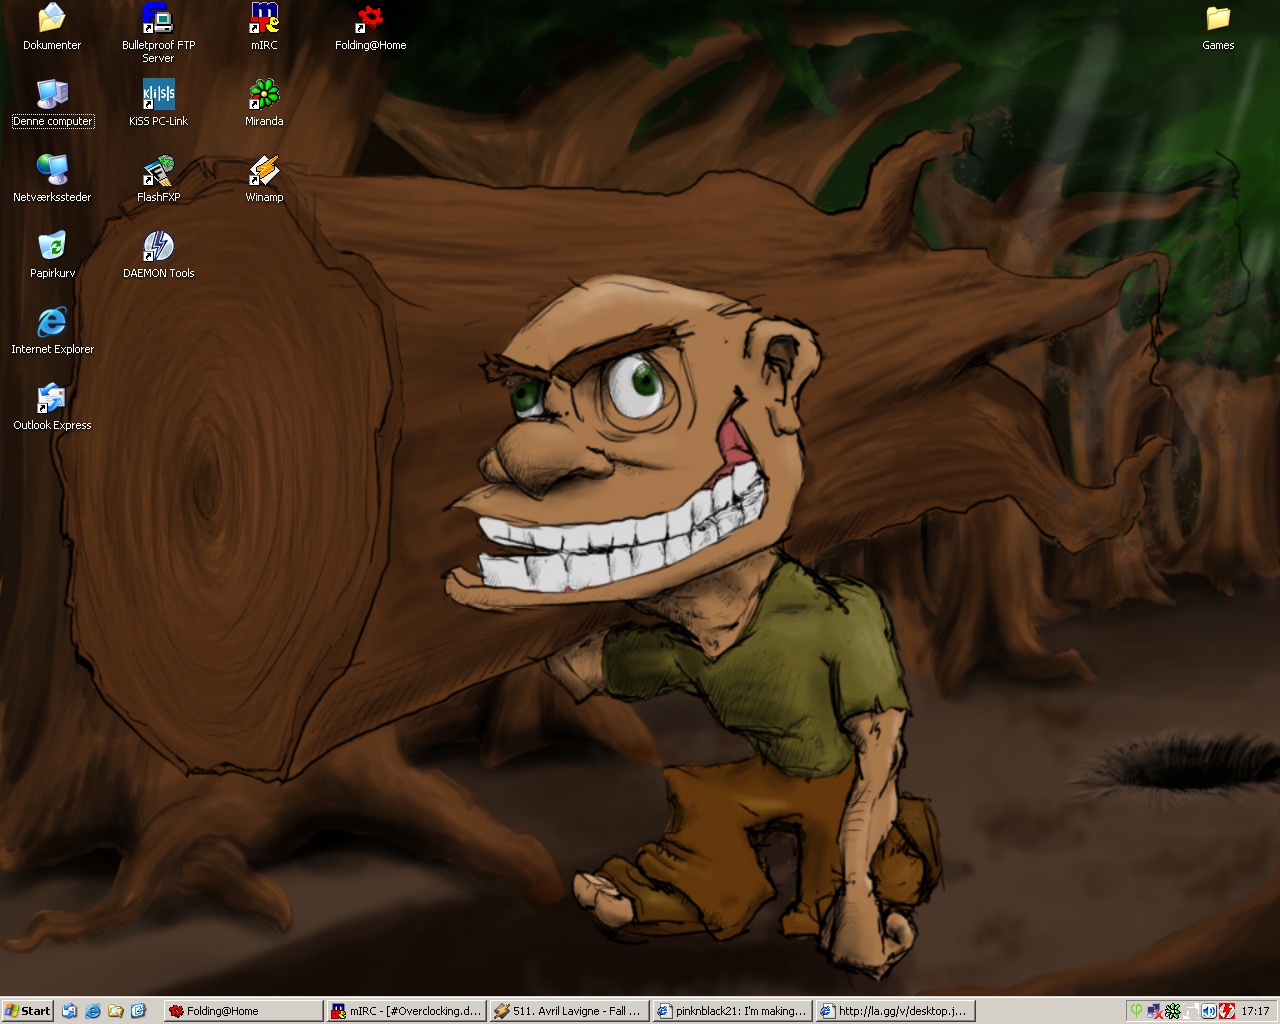1280x1024 pixels.
Task: Launch the FlashFXP shortcut
Action: point(158,179)
